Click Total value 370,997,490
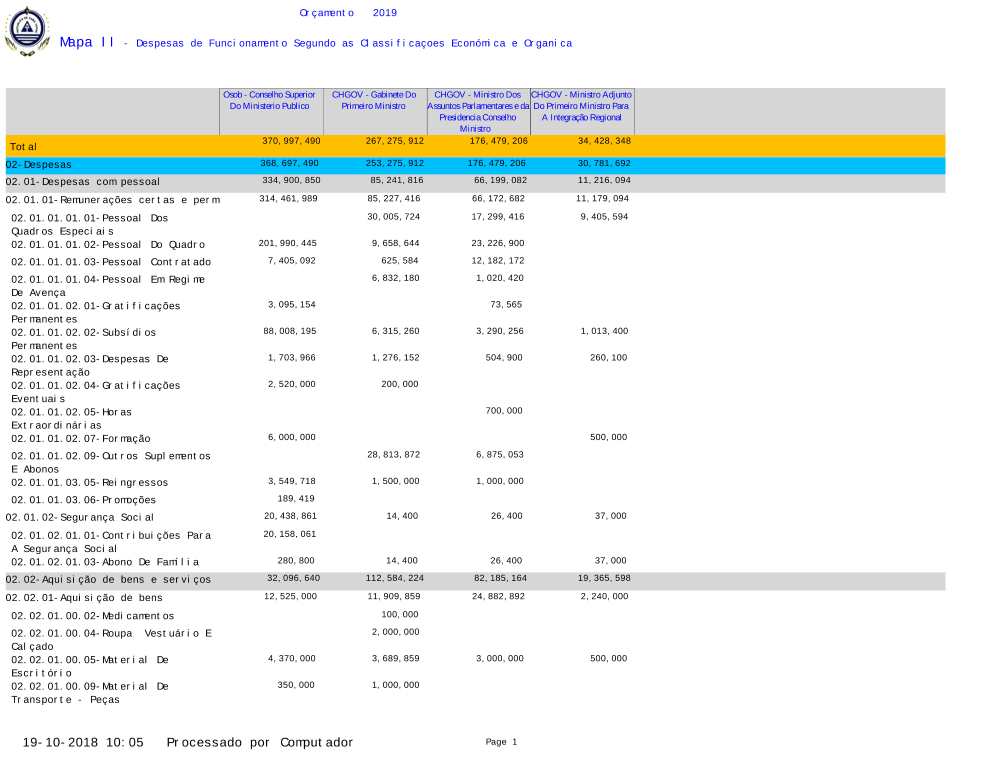The height and width of the screenshot is (773, 1000). pos(291,141)
